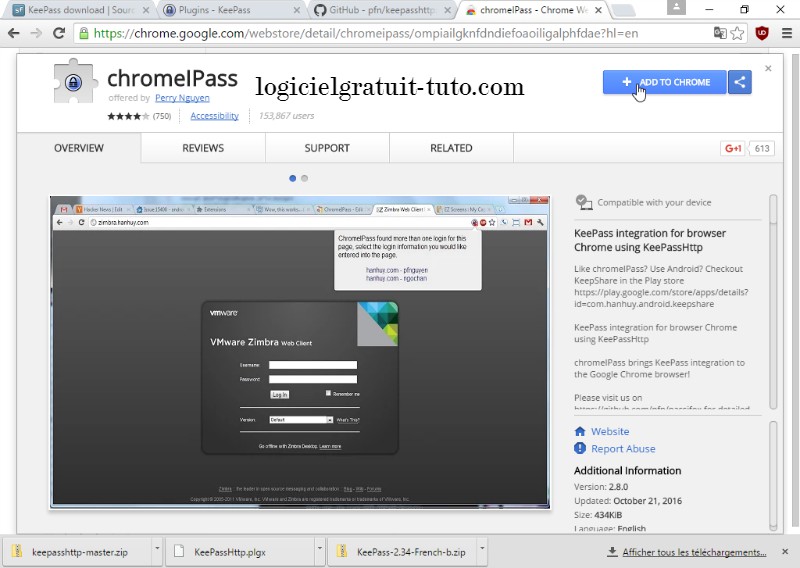Click the Compatible with your device icon
Image resolution: width=800 pixels, height=568 pixels.
coord(584,202)
